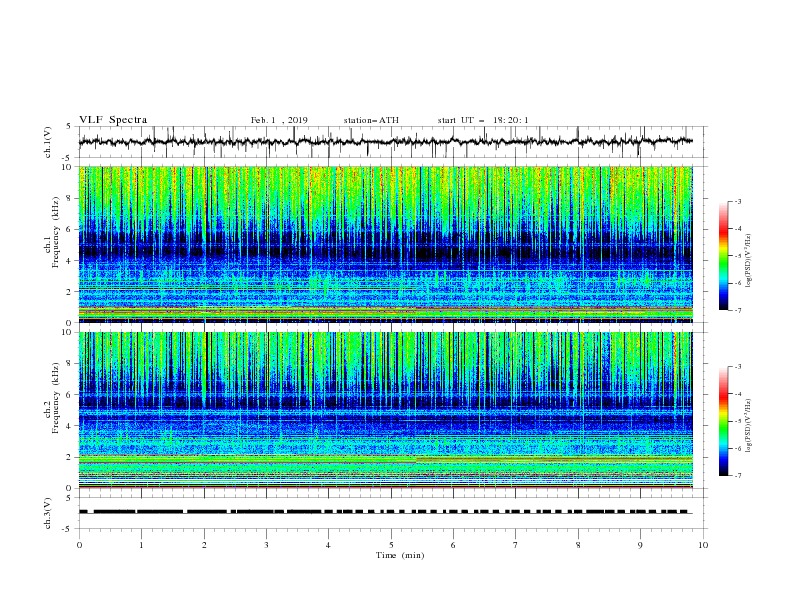Screen dimensions: 792x612
Task: Click the '-3' label on ch.1 colorbar
Action: coord(737,201)
